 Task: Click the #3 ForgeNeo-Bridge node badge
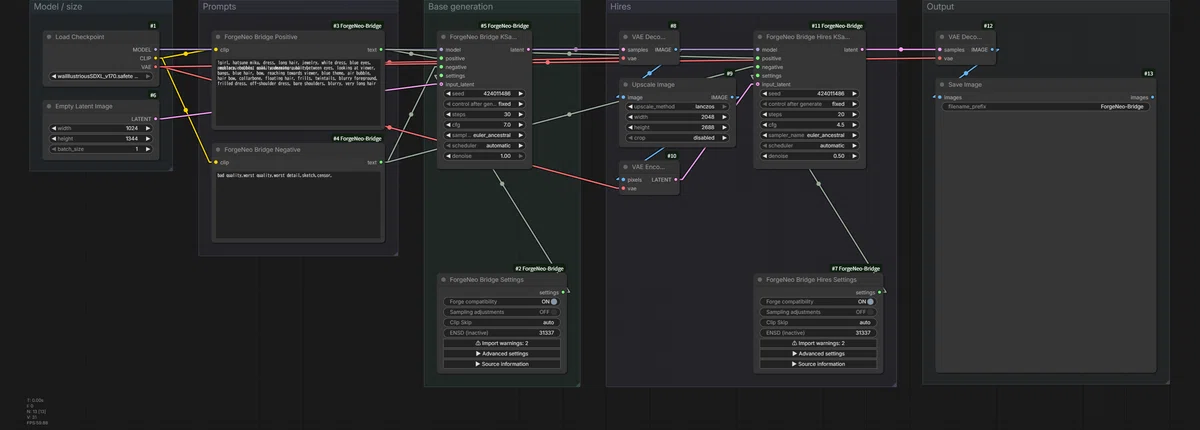(x=359, y=25)
